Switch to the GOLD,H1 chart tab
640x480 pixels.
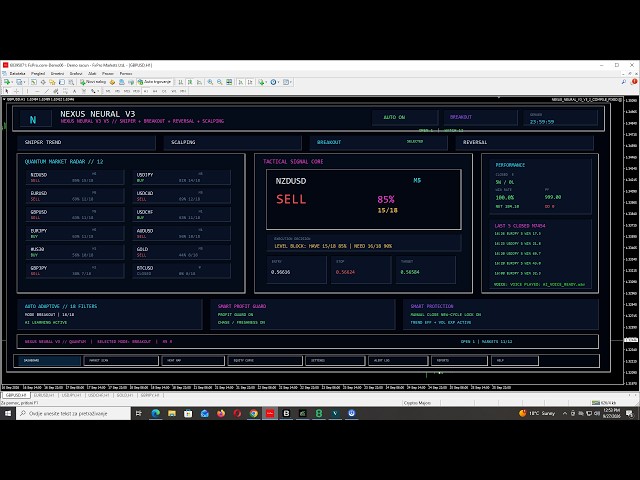pos(124,396)
